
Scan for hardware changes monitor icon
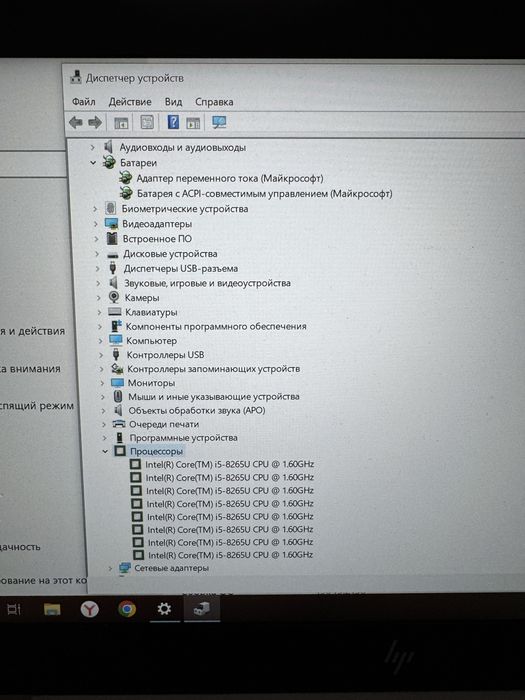coord(219,122)
